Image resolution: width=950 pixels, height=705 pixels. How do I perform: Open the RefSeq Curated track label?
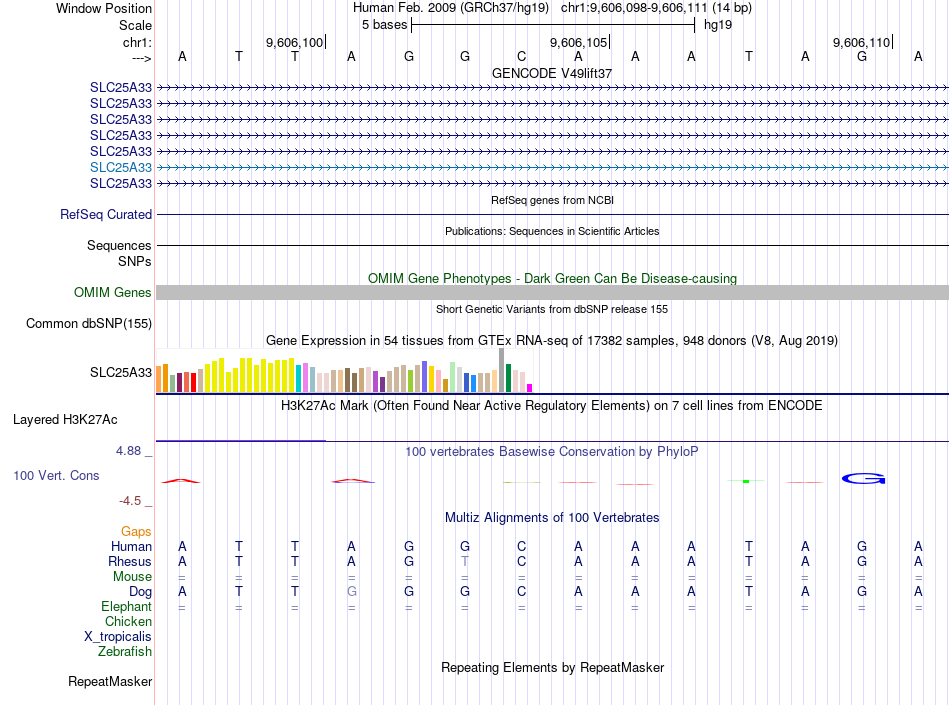[x=106, y=214]
